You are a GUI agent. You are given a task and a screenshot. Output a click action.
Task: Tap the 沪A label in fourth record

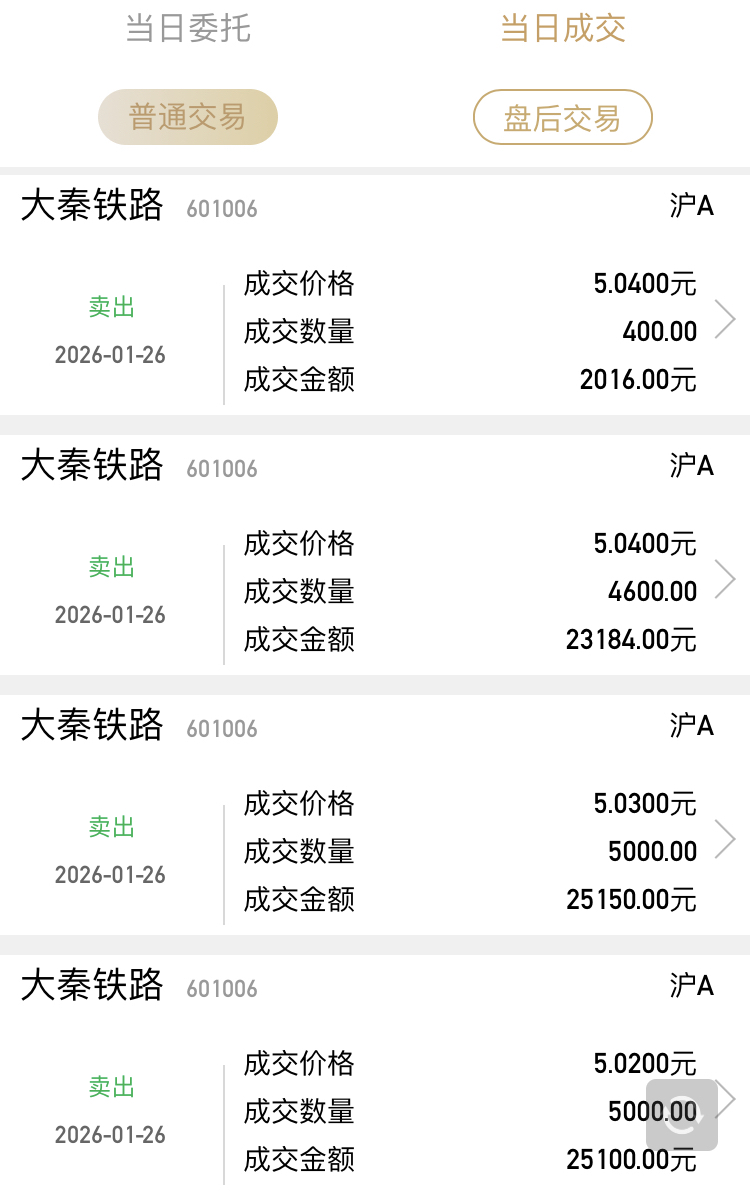pos(691,985)
